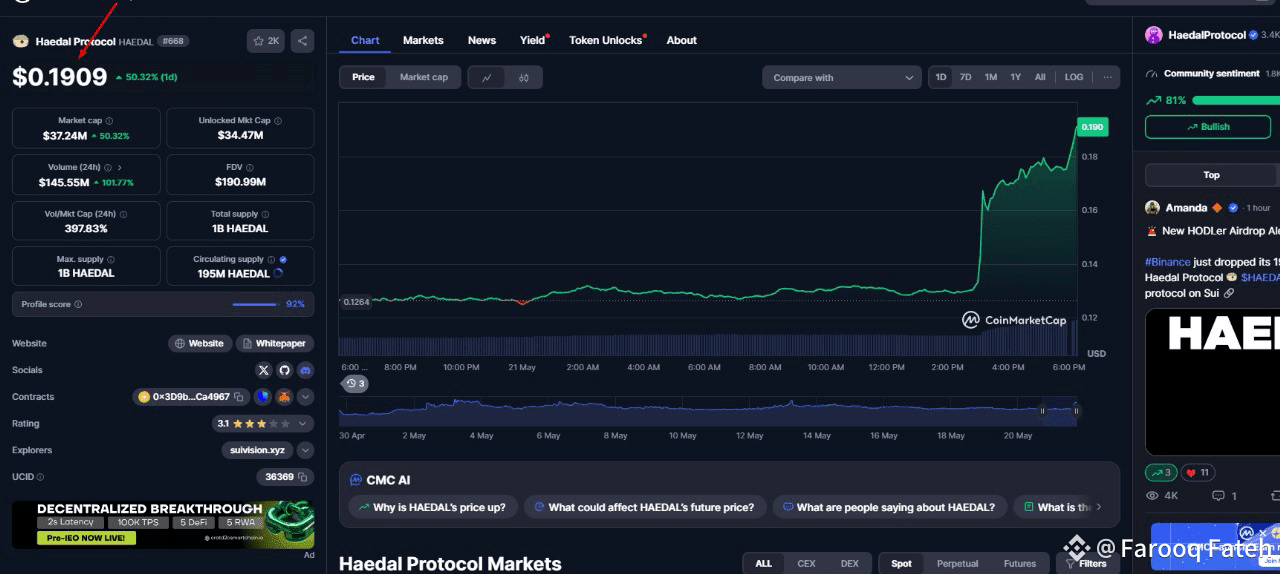Open the About tab
1280x574 pixels.
point(681,40)
